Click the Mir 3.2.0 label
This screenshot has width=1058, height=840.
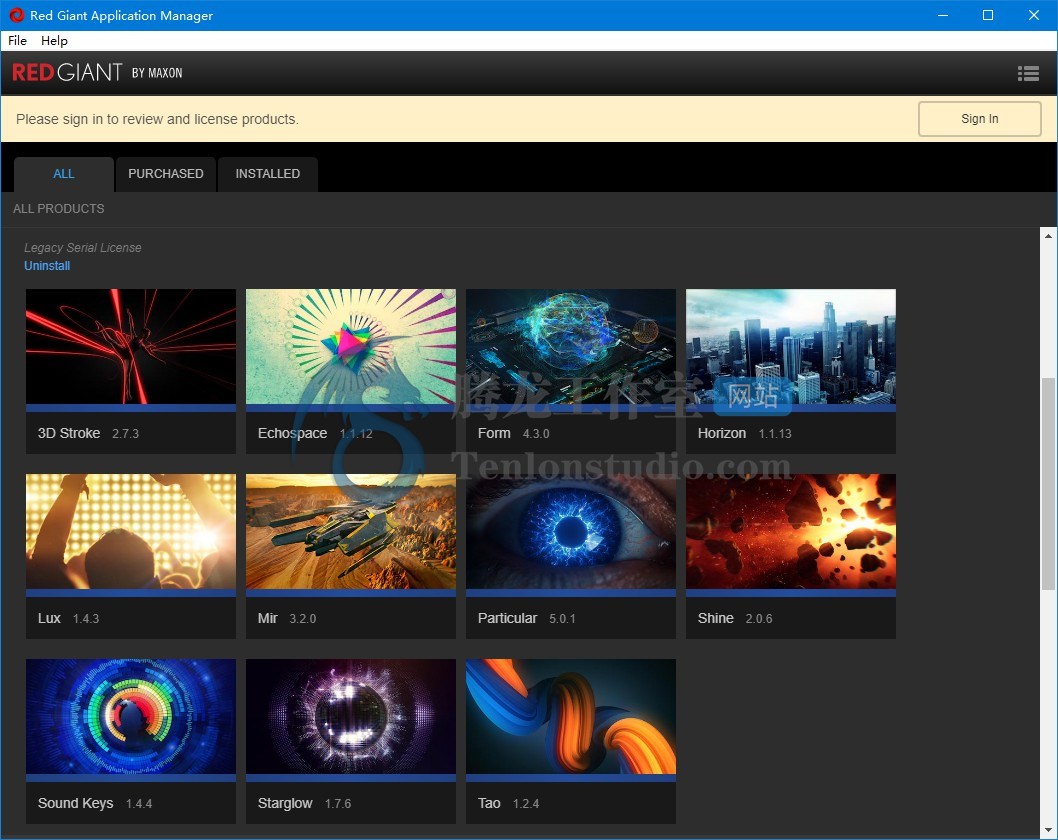(287, 618)
